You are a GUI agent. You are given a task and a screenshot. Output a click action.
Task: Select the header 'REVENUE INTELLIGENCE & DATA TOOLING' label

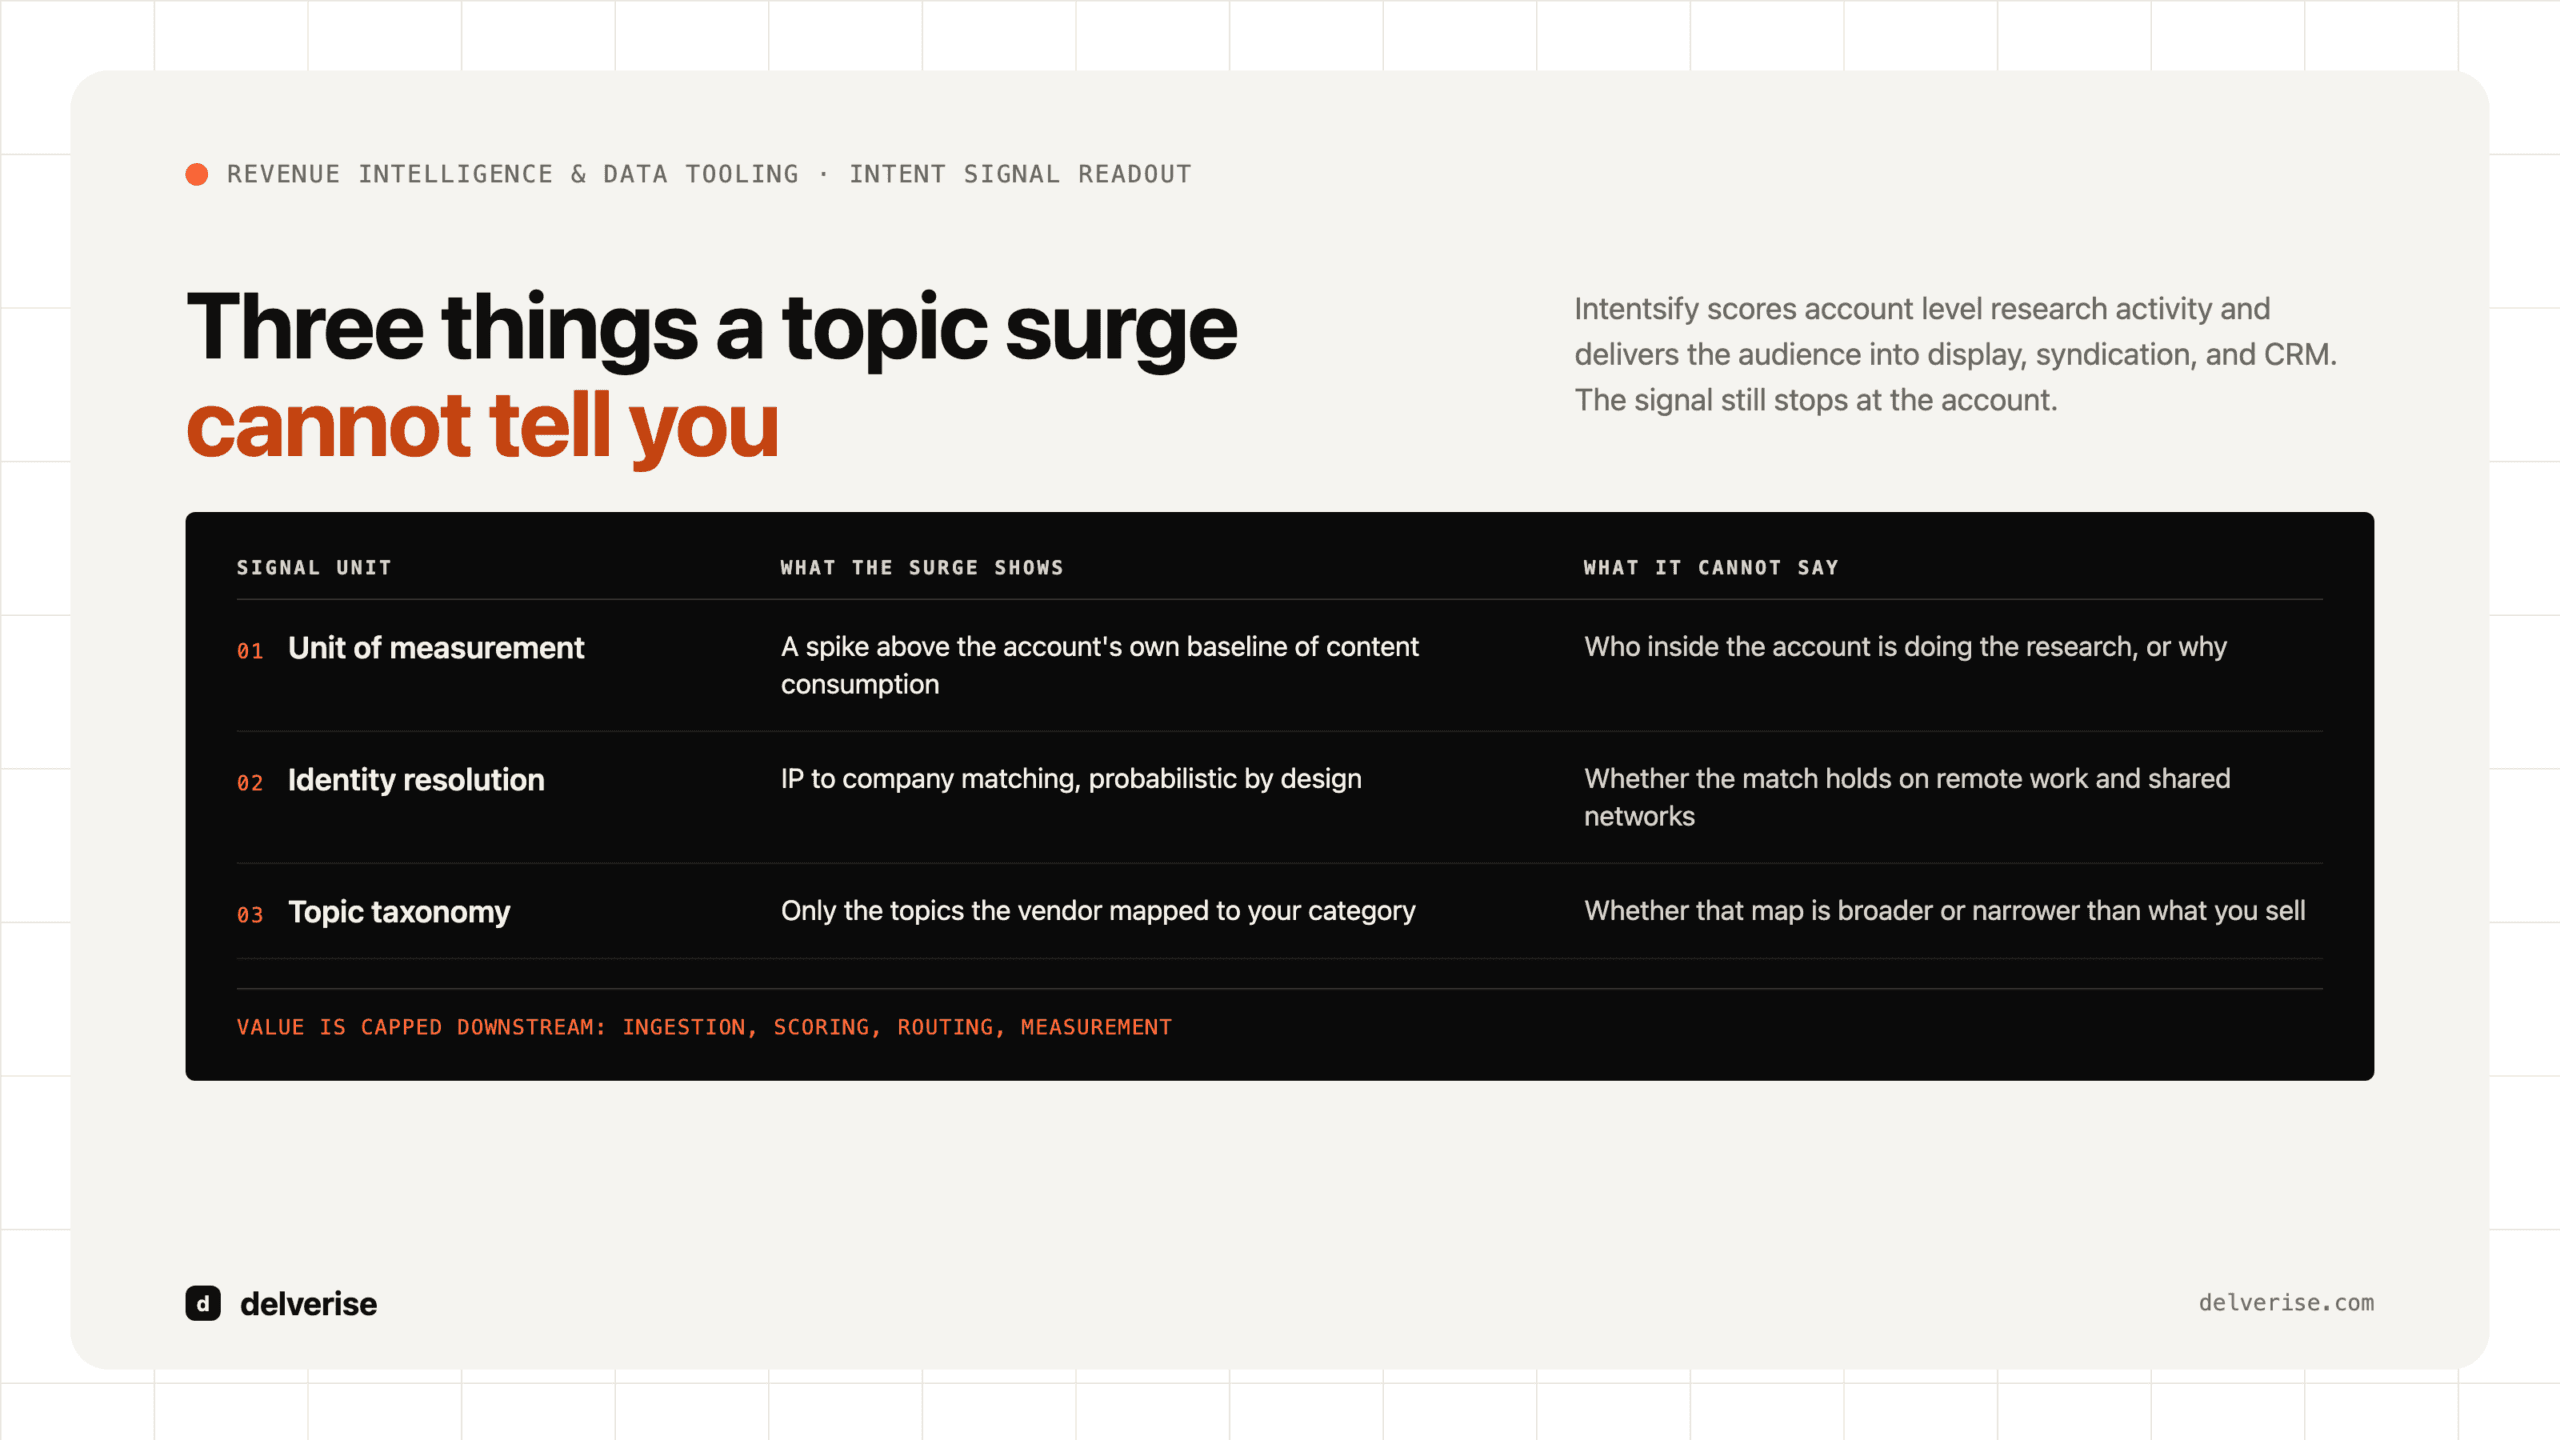click(512, 174)
